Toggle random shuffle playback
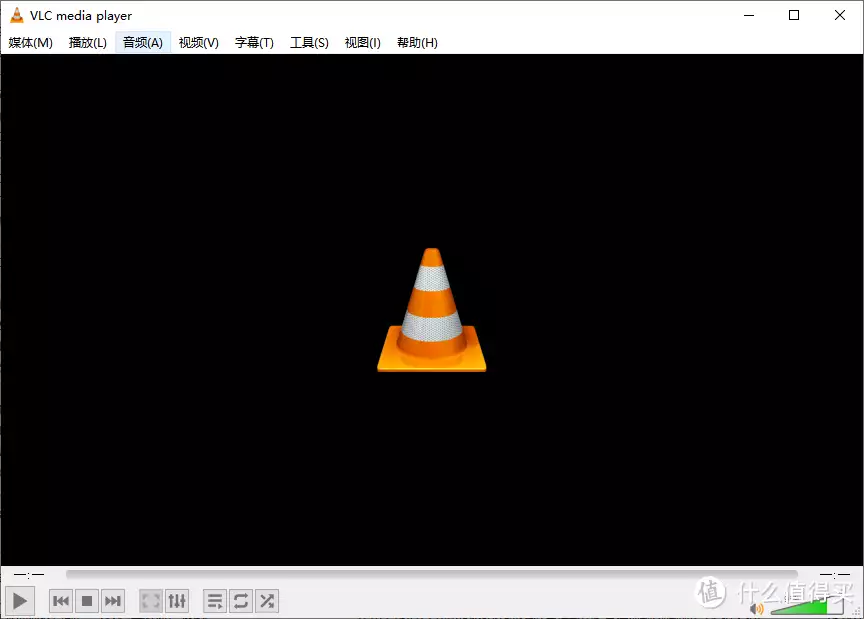 click(x=267, y=601)
